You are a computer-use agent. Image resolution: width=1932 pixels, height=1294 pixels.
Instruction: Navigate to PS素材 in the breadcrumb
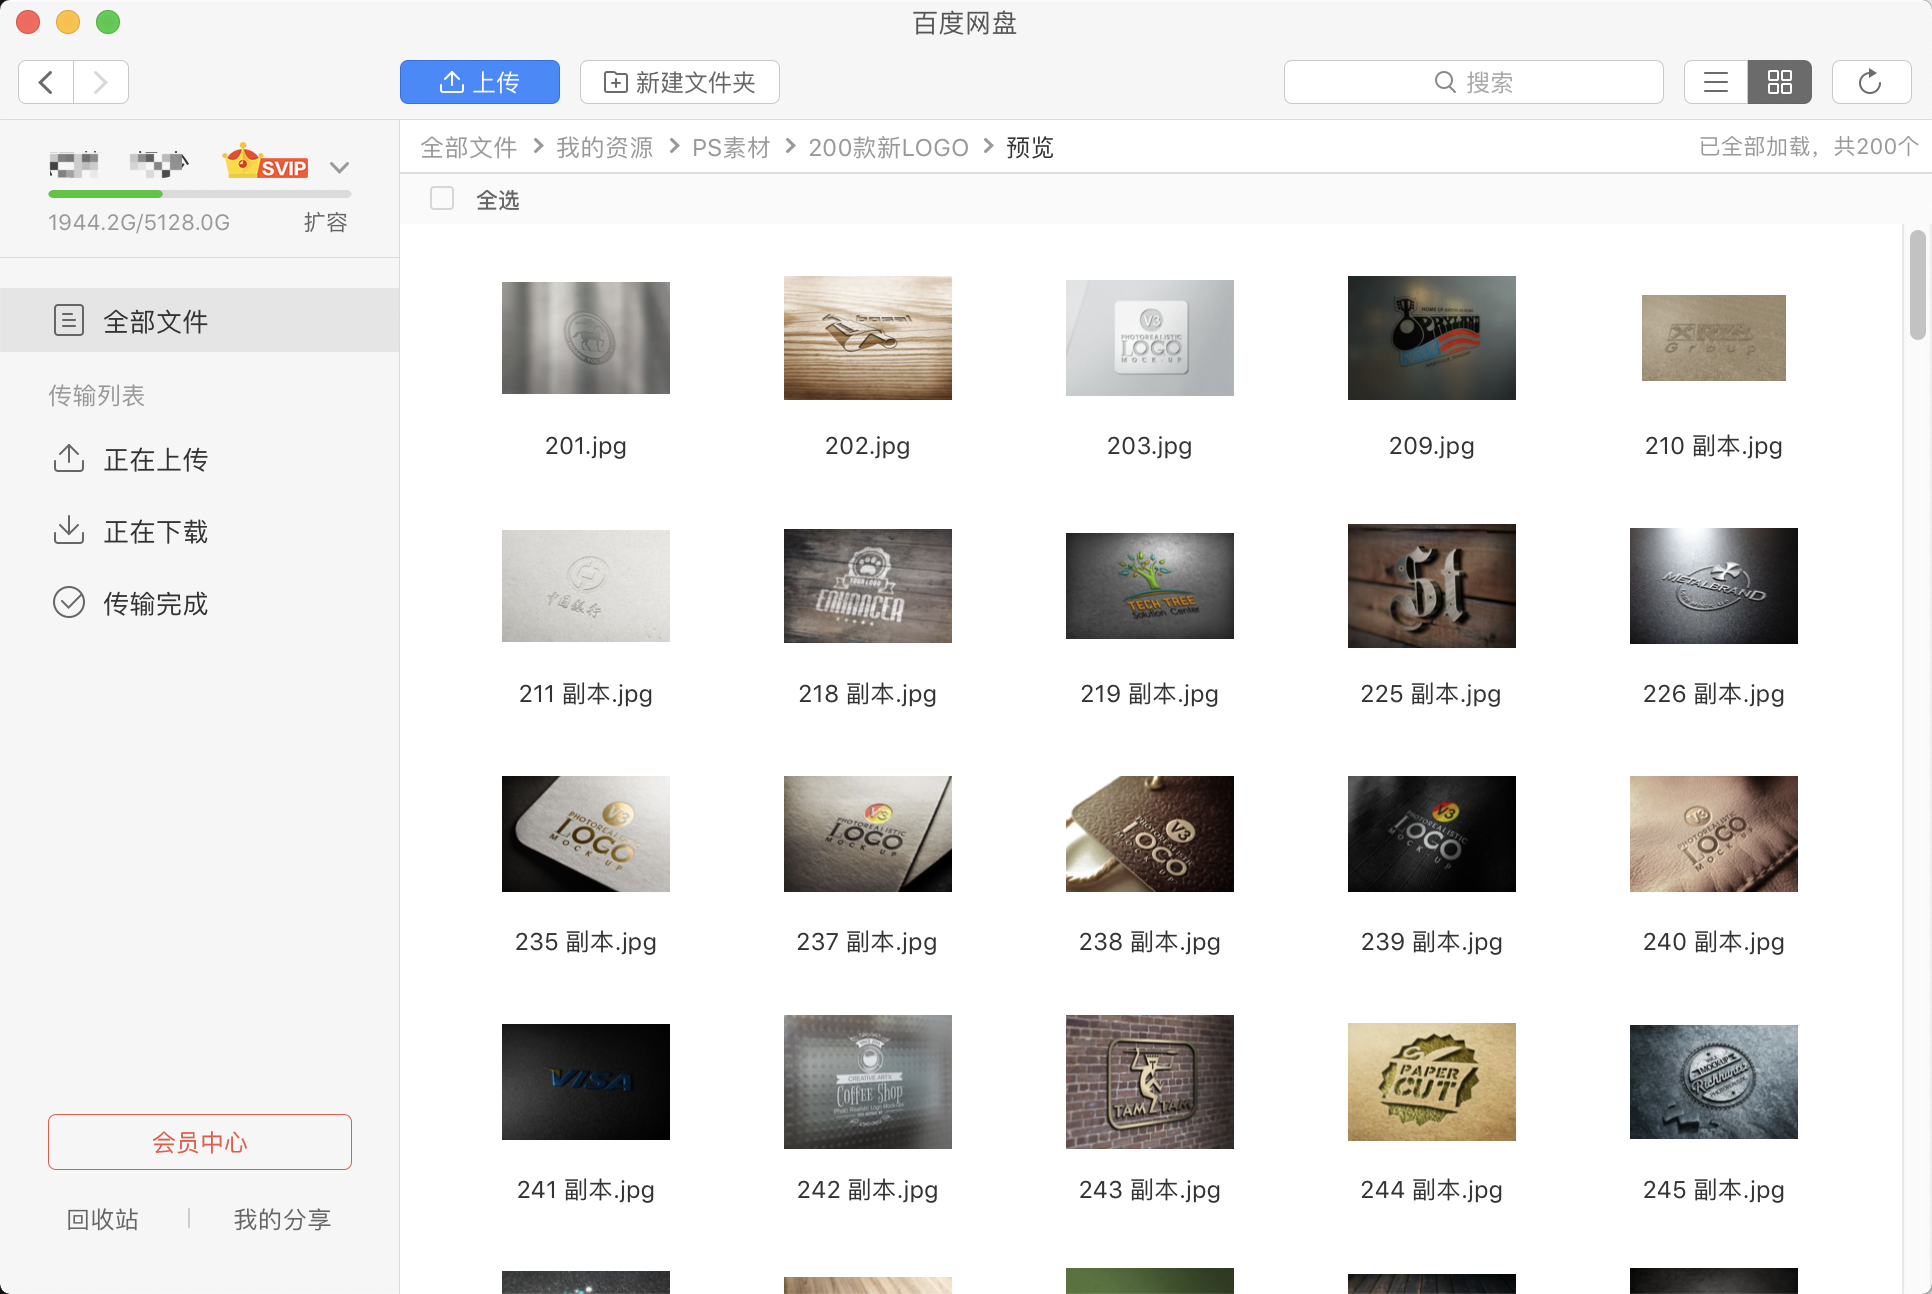point(731,148)
